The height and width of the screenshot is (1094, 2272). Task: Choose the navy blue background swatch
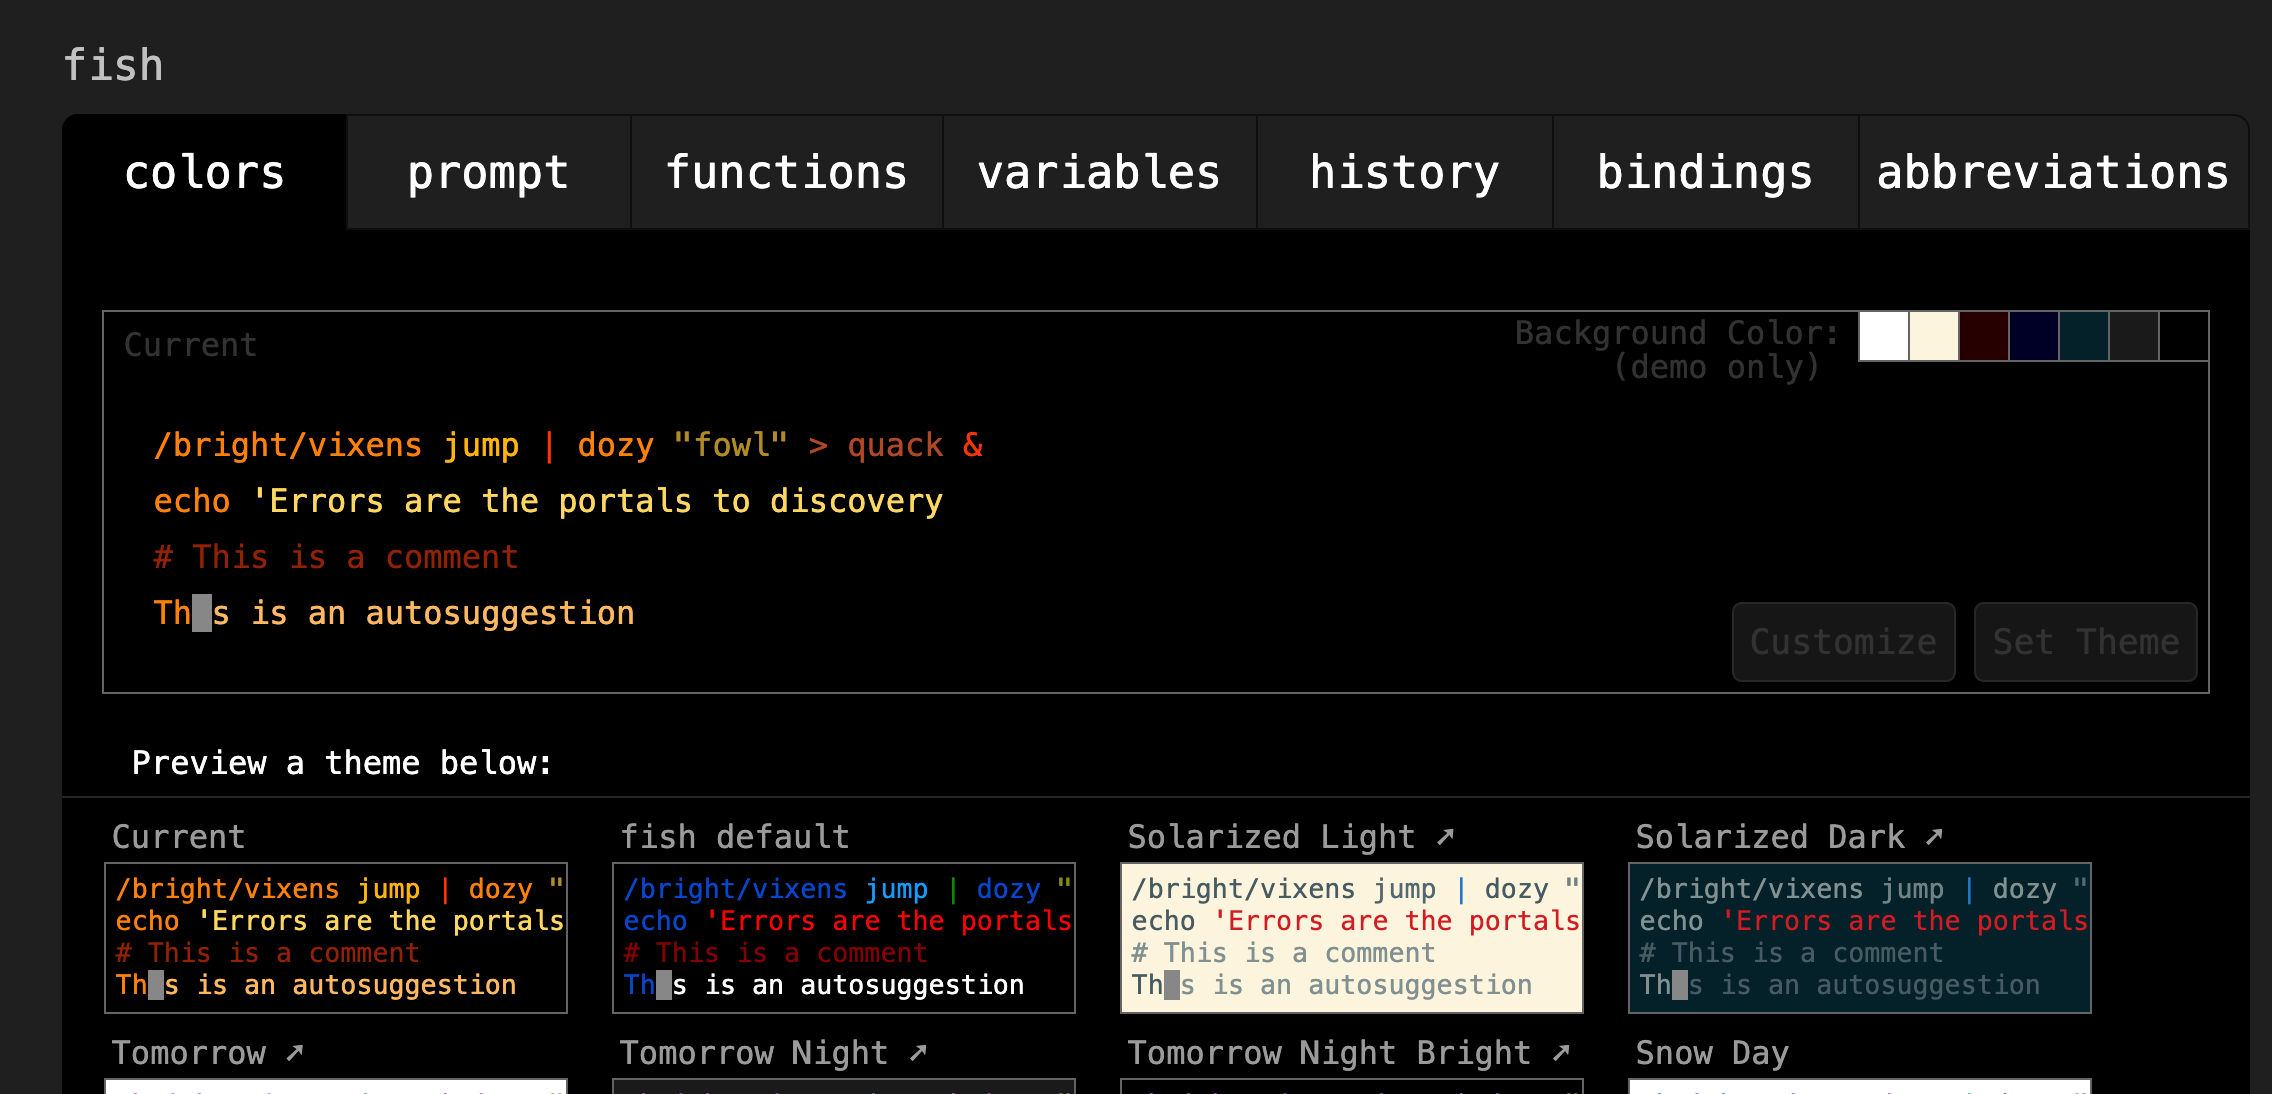[x=2033, y=337]
